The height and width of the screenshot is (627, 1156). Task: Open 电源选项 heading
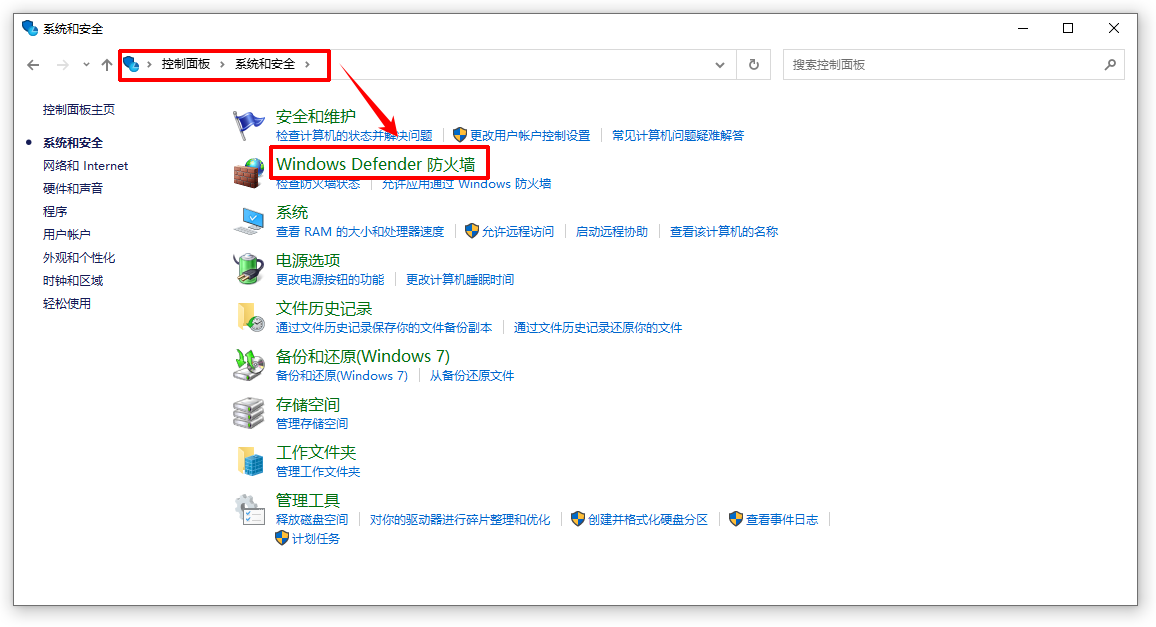tap(307, 260)
